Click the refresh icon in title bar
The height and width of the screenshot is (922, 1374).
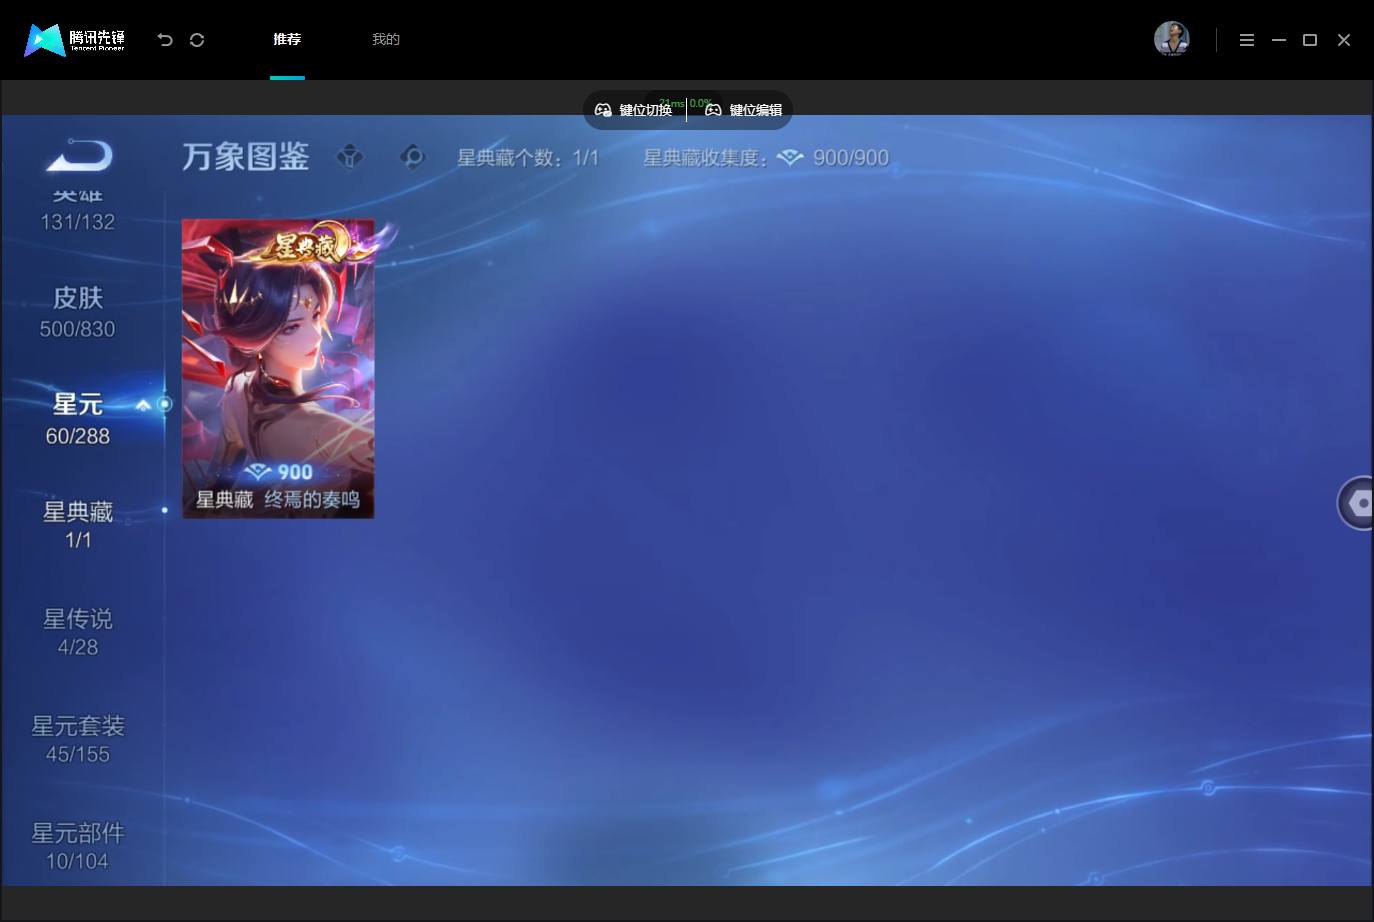click(x=197, y=40)
